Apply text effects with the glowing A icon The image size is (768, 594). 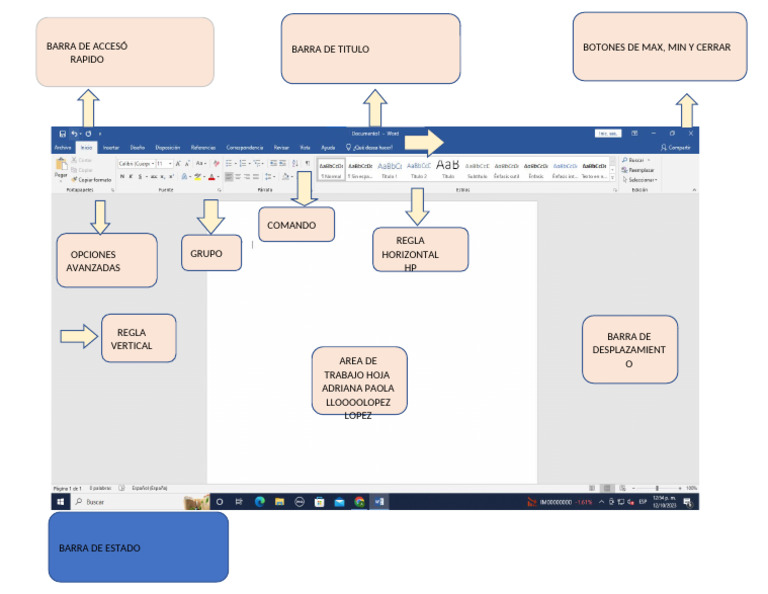coord(184,176)
